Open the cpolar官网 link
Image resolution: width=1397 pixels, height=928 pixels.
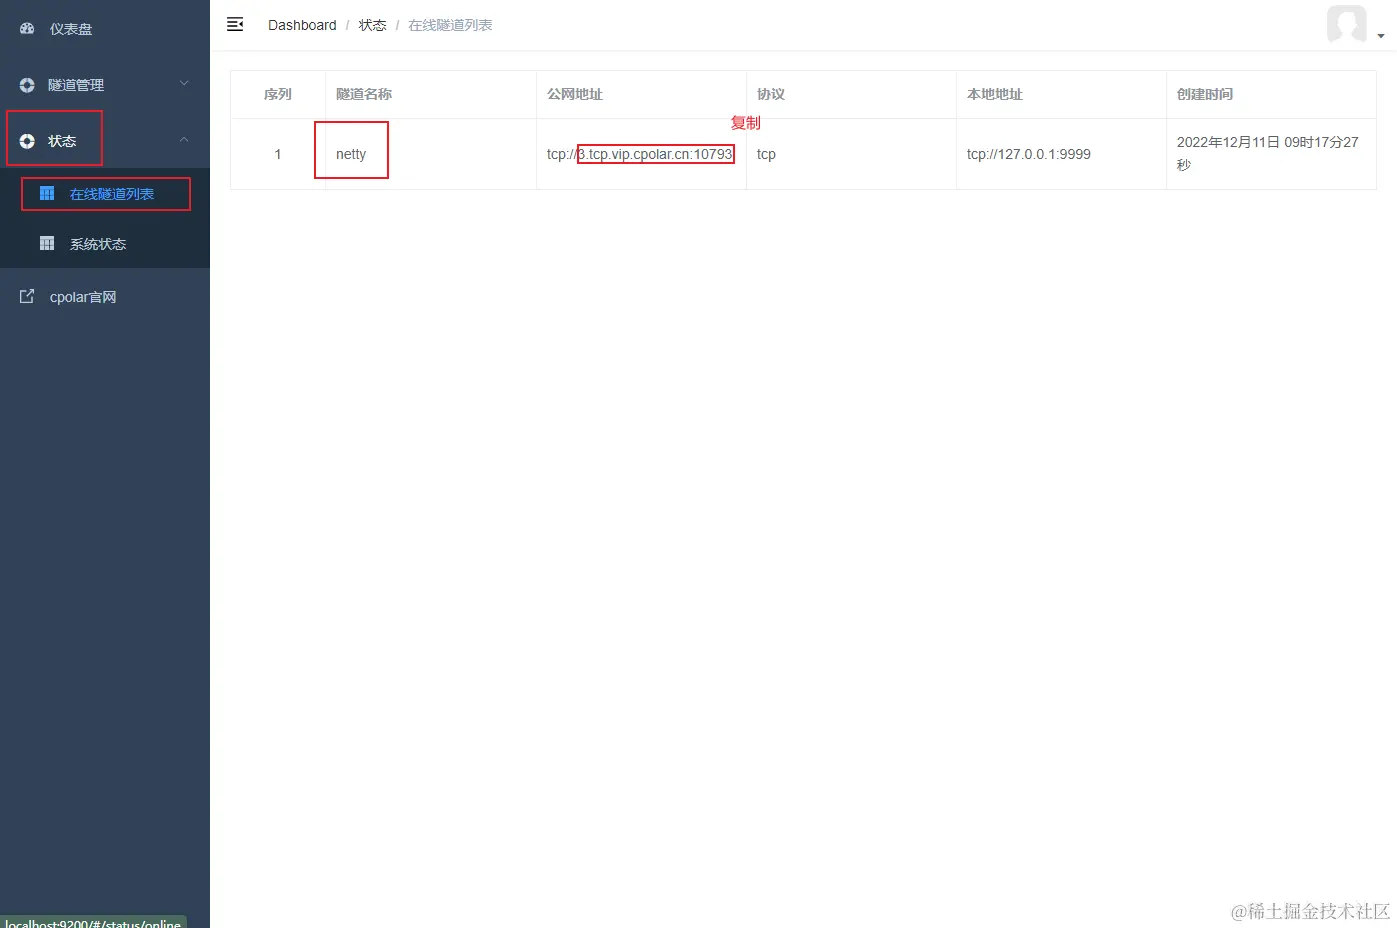[105, 297]
